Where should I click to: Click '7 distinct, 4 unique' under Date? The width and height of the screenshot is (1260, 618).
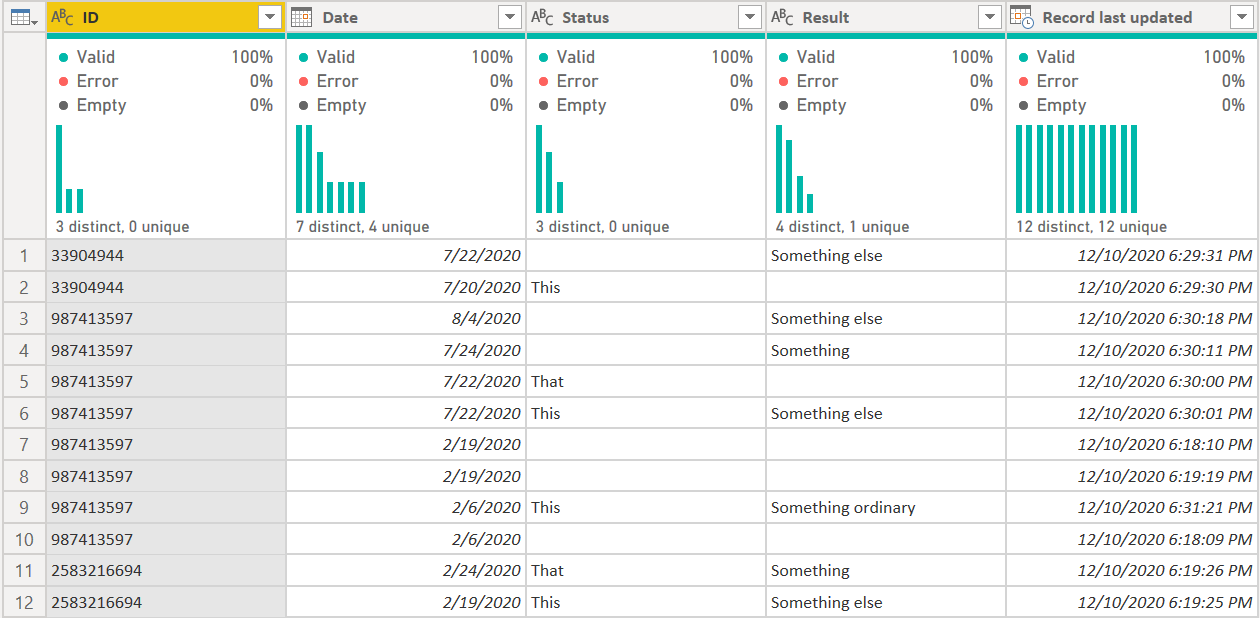pyautogui.click(x=362, y=227)
